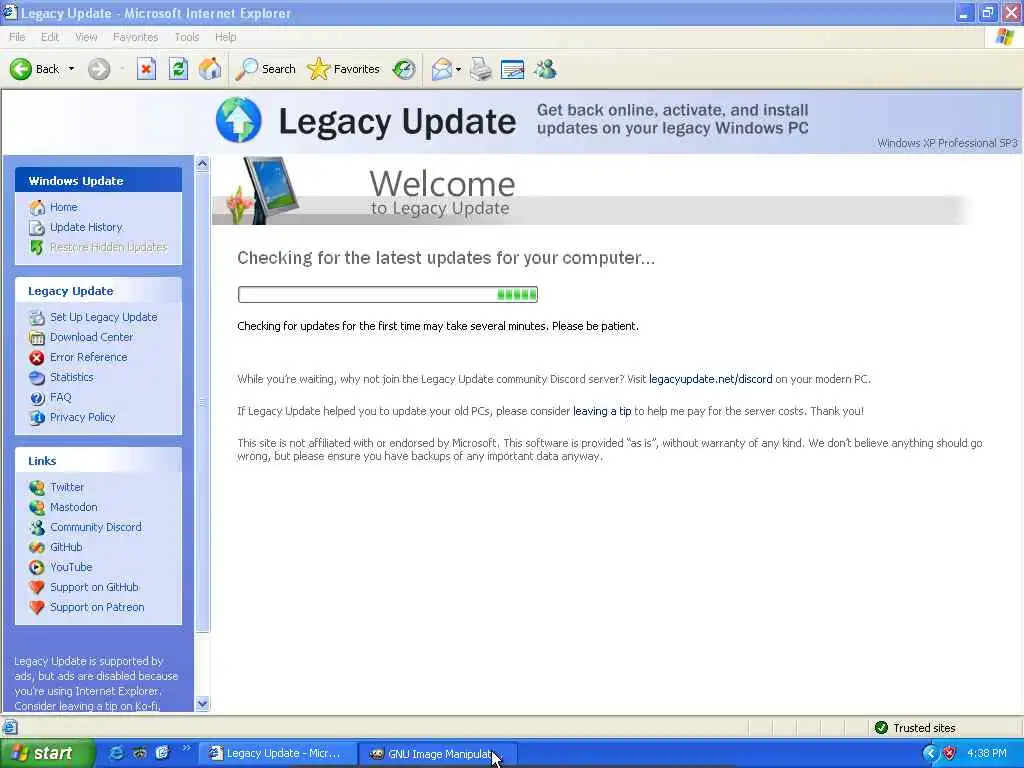Go to Home in Windows Update sidebar
The image size is (1024, 768).
point(63,207)
